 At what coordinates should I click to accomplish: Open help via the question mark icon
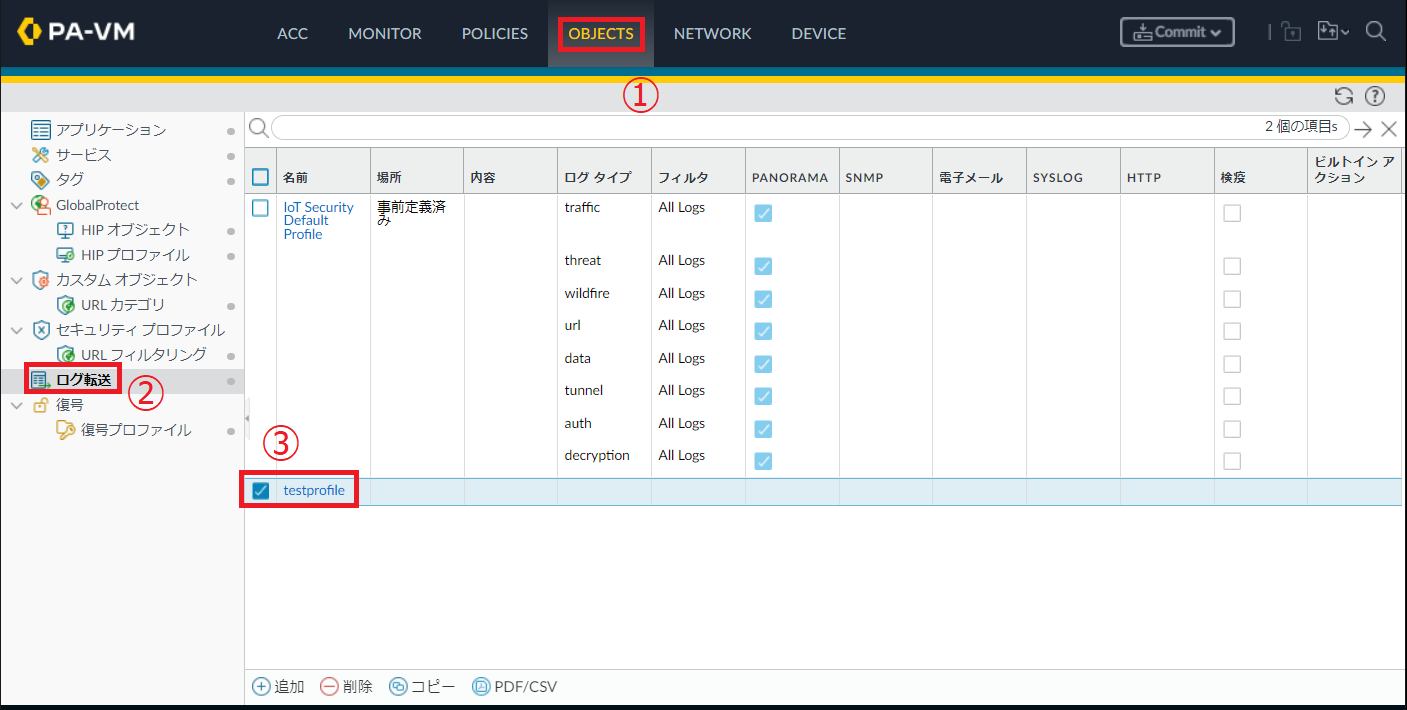[1375, 96]
